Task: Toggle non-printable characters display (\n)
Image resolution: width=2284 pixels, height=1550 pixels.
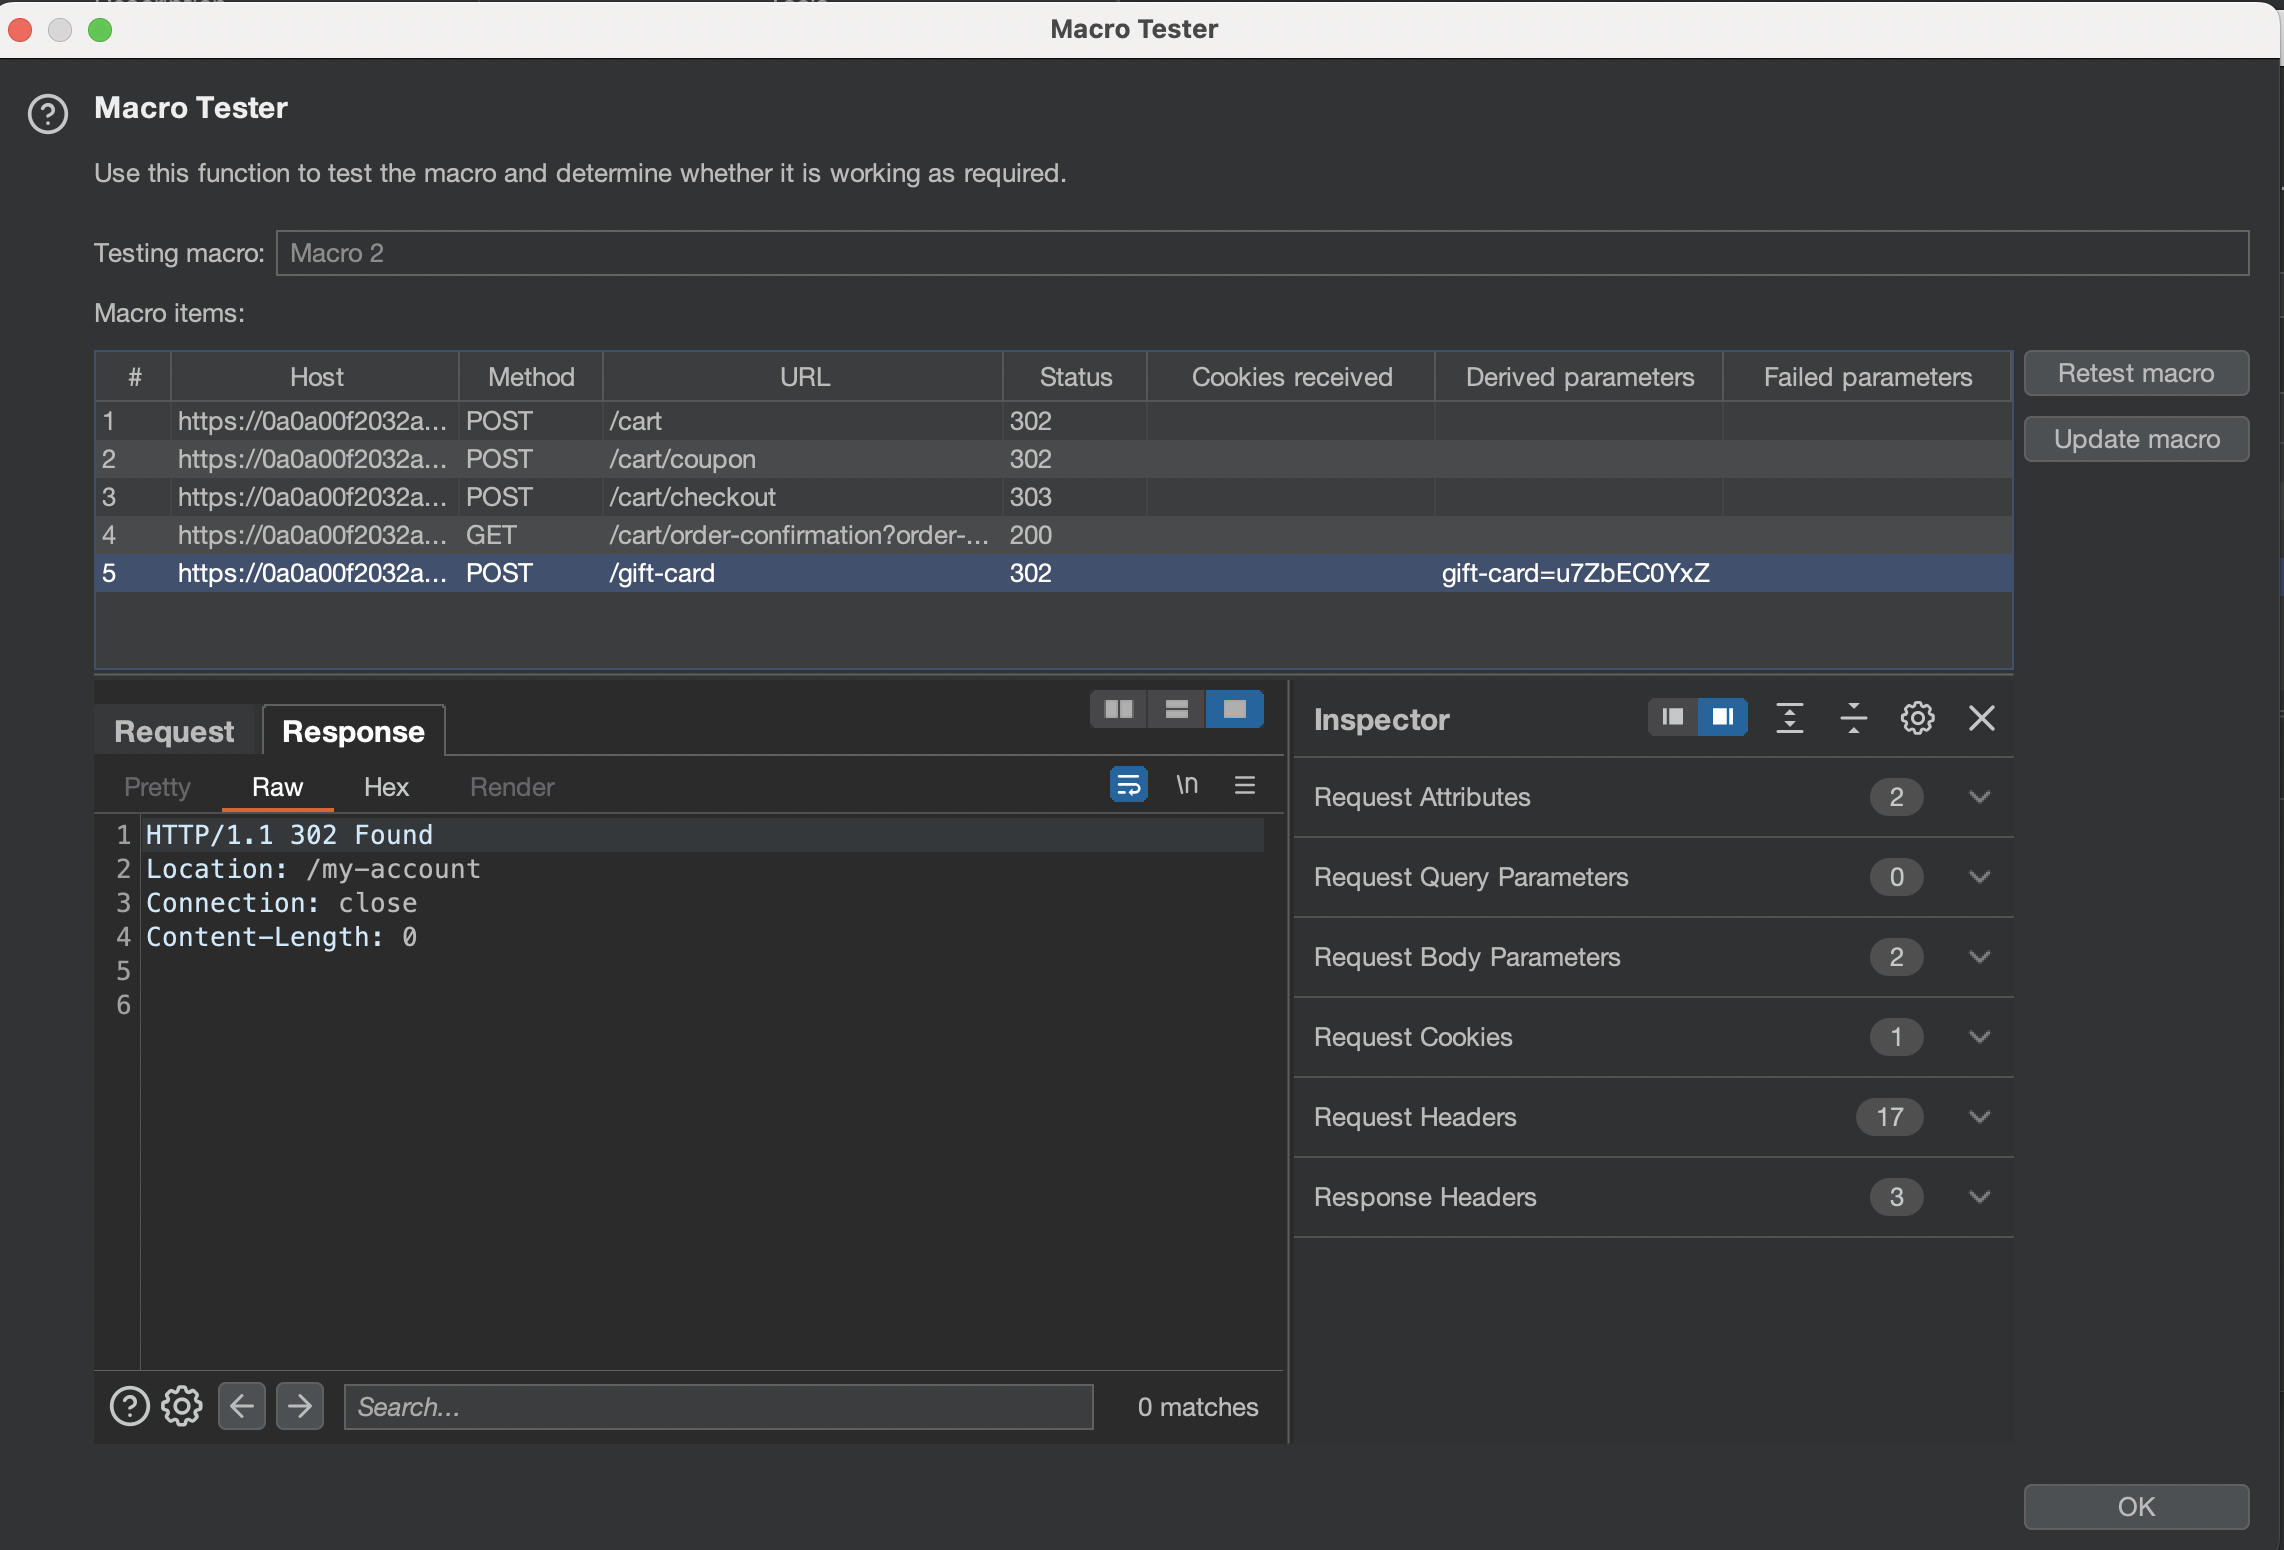Action: [1186, 785]
